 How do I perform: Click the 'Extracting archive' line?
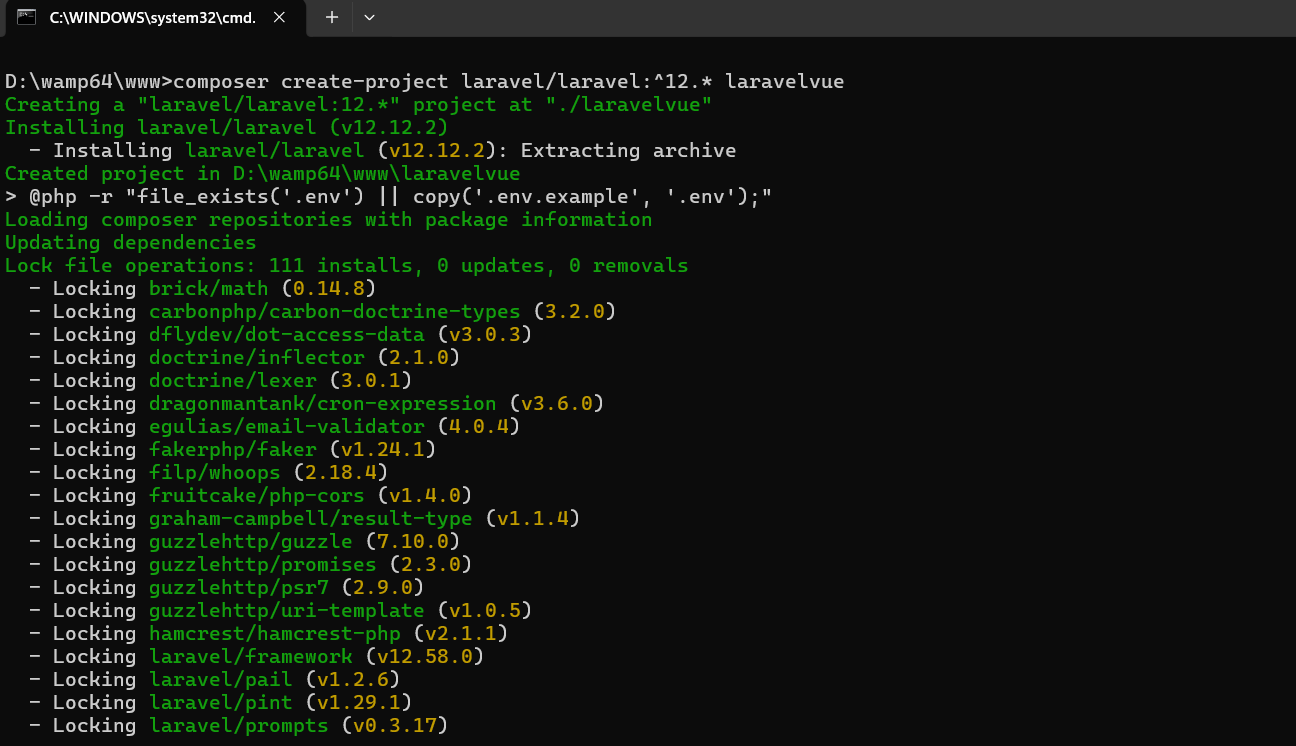383,151
